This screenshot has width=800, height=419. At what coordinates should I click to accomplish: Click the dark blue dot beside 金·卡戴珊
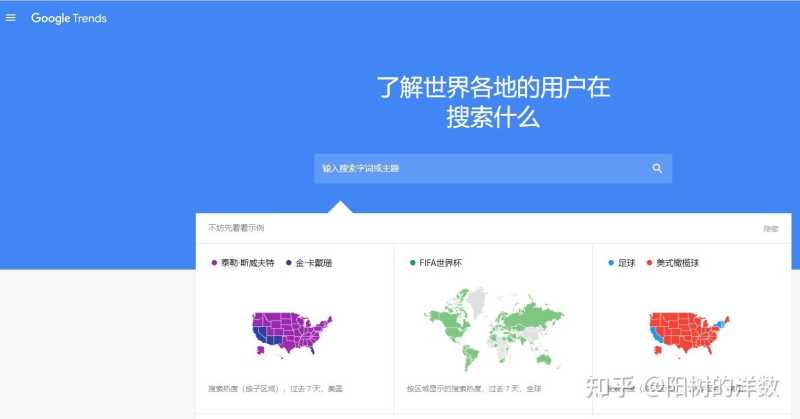[x=289, y=263]
